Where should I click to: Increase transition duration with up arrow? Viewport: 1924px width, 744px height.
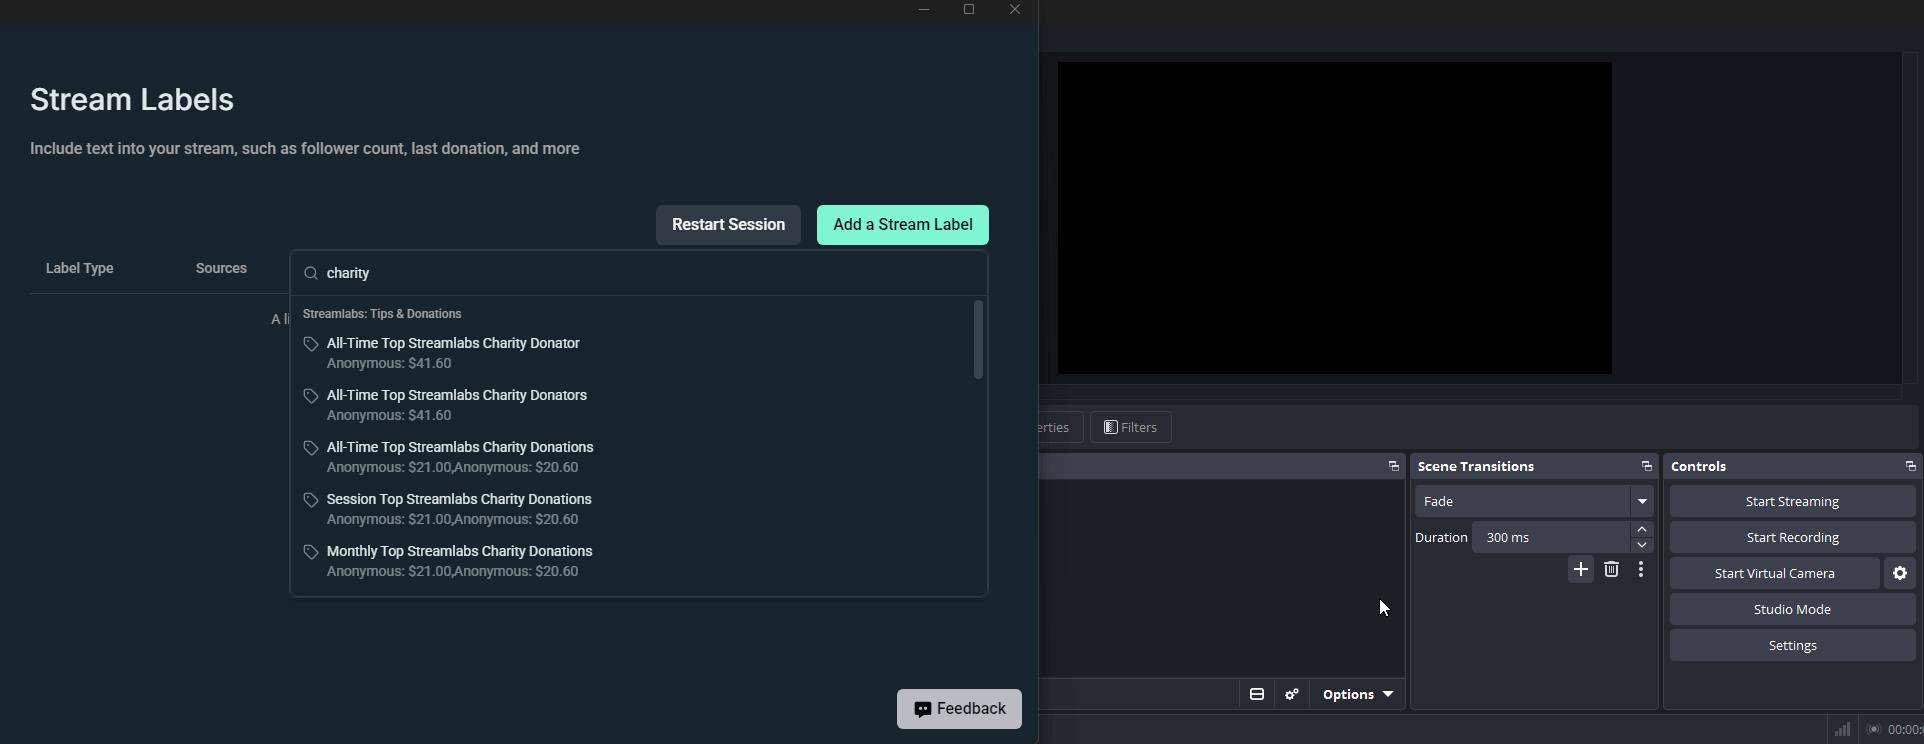click(1642, 529)
